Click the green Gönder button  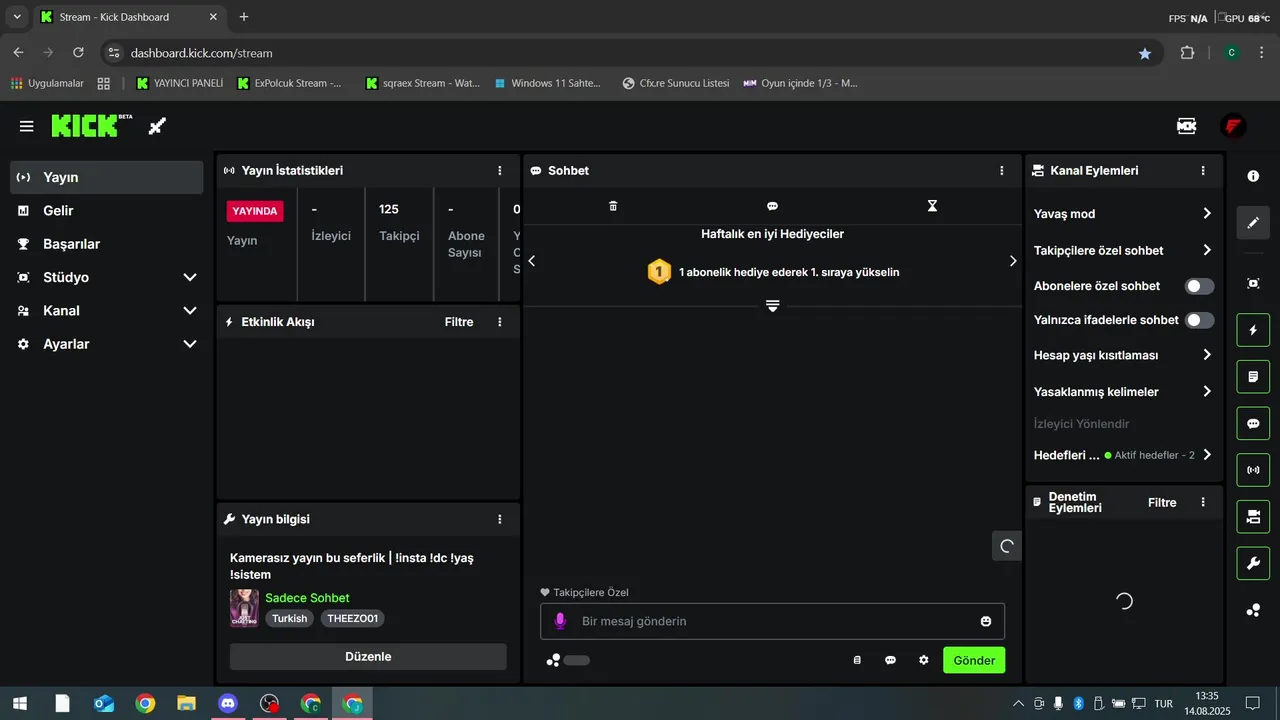(x=974, y=660)
